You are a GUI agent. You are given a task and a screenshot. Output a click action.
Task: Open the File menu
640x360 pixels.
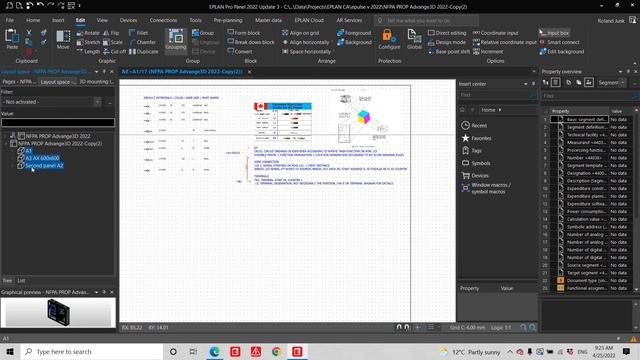click(x=10, y=20)
